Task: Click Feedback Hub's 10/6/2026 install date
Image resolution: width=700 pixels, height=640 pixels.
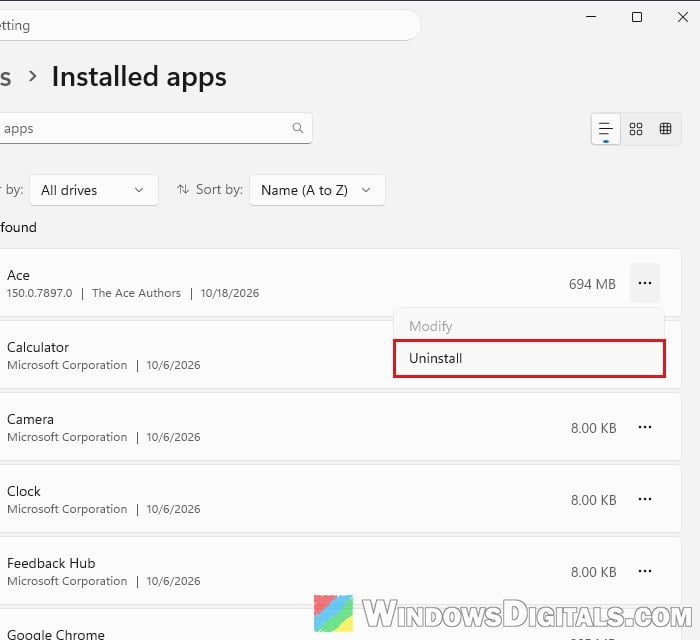Action: click(x=173, y=581)
